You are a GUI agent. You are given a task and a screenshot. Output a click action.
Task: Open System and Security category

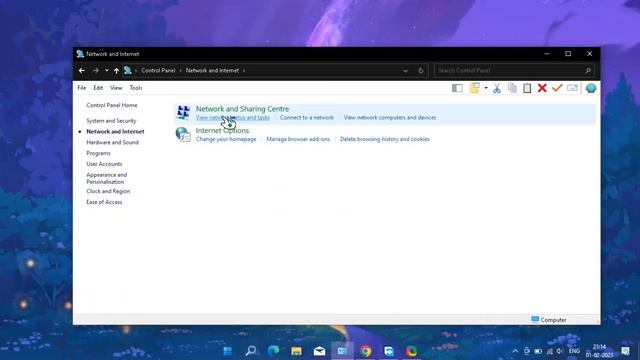111,121
